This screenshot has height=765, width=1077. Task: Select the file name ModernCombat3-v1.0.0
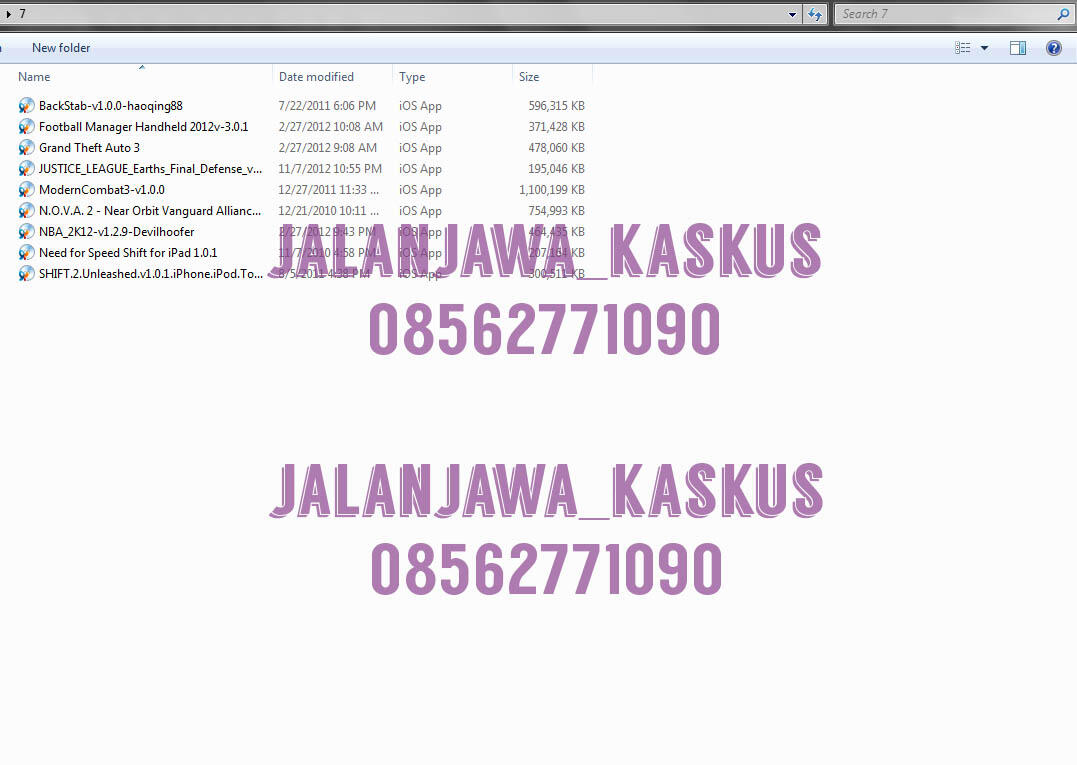coord(102,190)
